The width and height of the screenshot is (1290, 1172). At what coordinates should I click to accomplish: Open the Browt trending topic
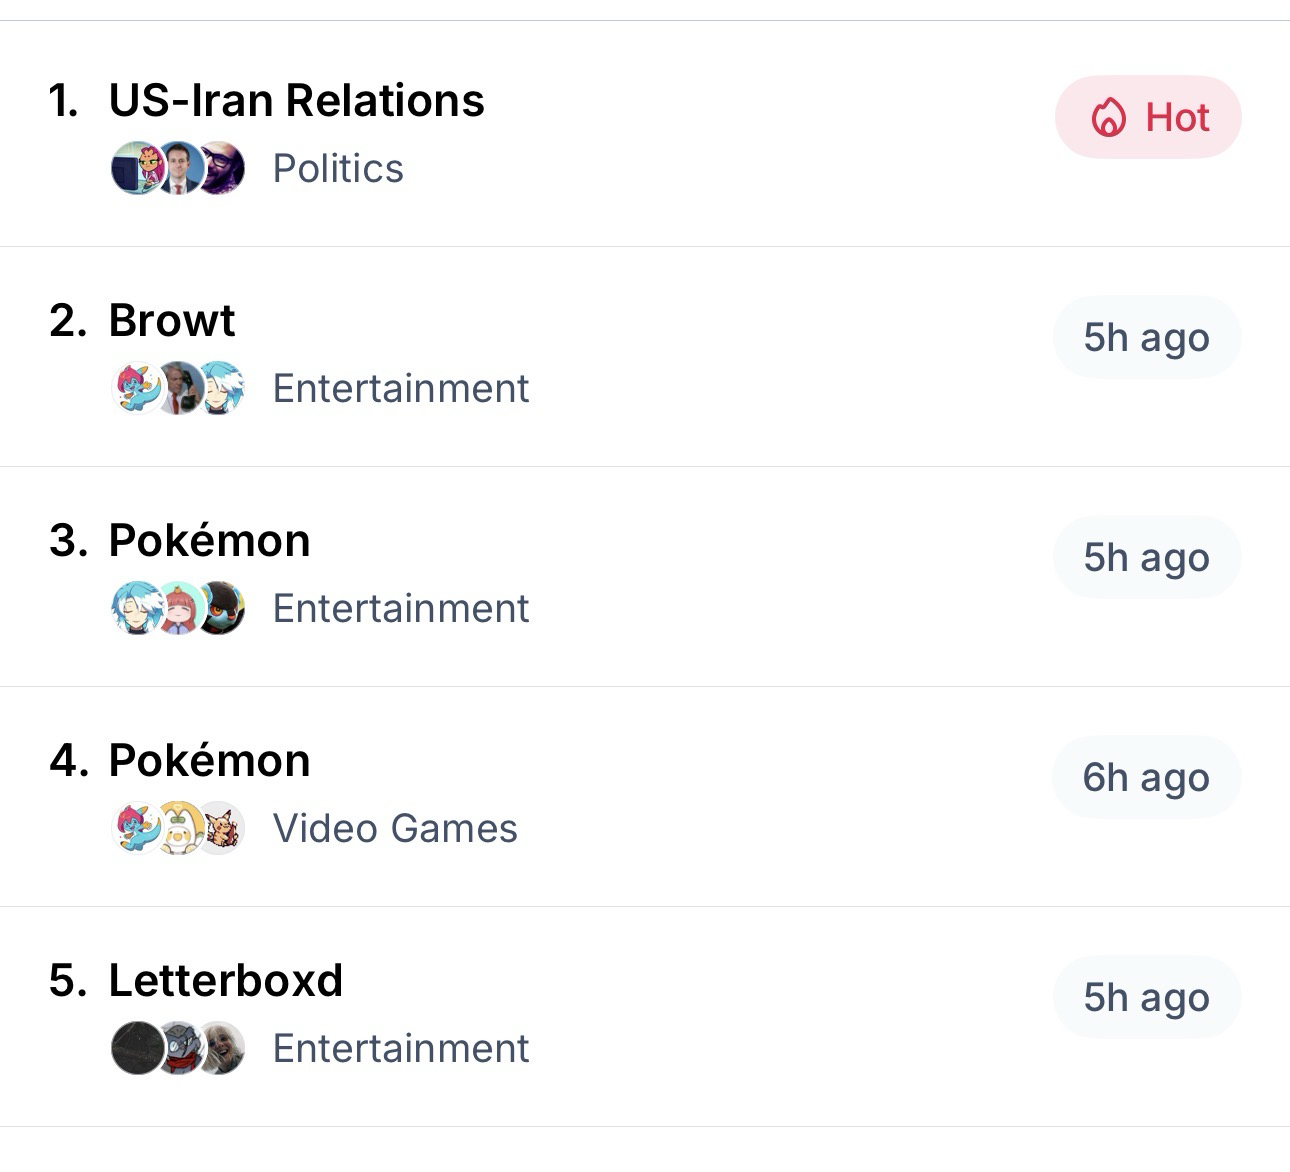click(171, 321)
